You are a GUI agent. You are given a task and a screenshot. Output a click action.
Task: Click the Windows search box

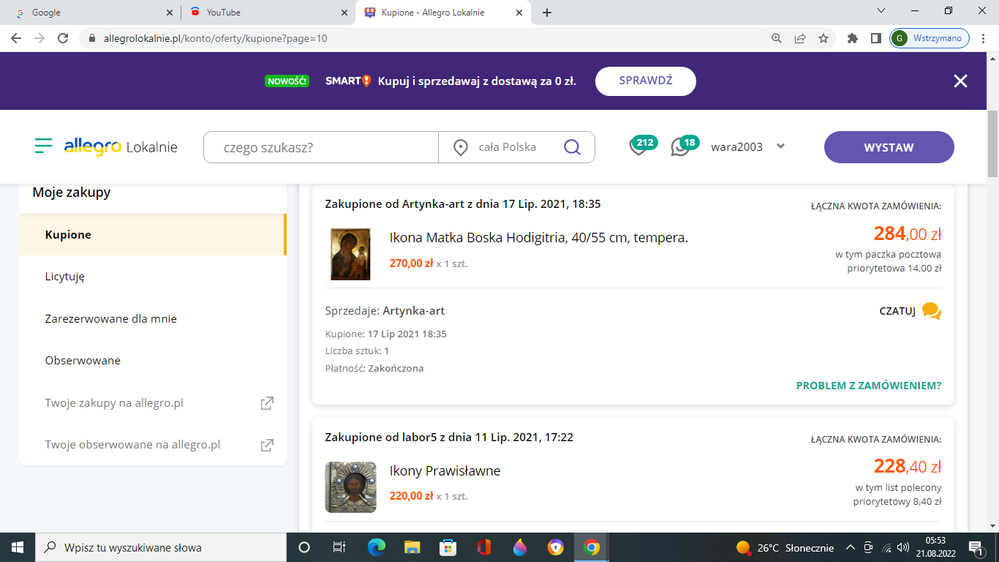[161, 547]
